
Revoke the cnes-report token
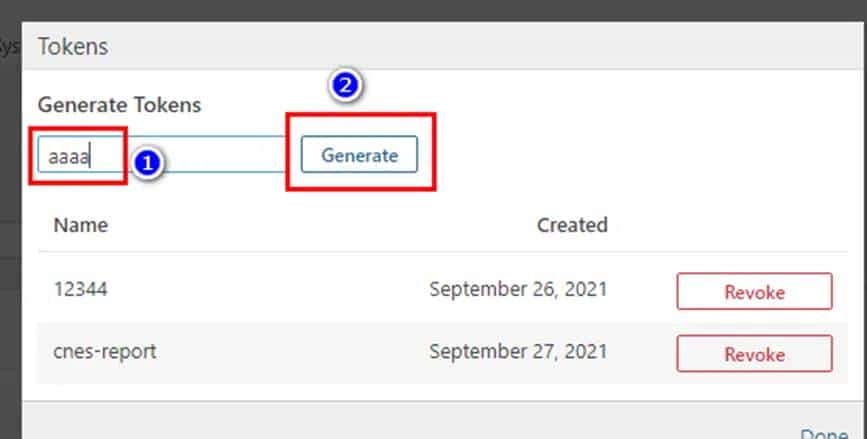[x=754, y=354]
